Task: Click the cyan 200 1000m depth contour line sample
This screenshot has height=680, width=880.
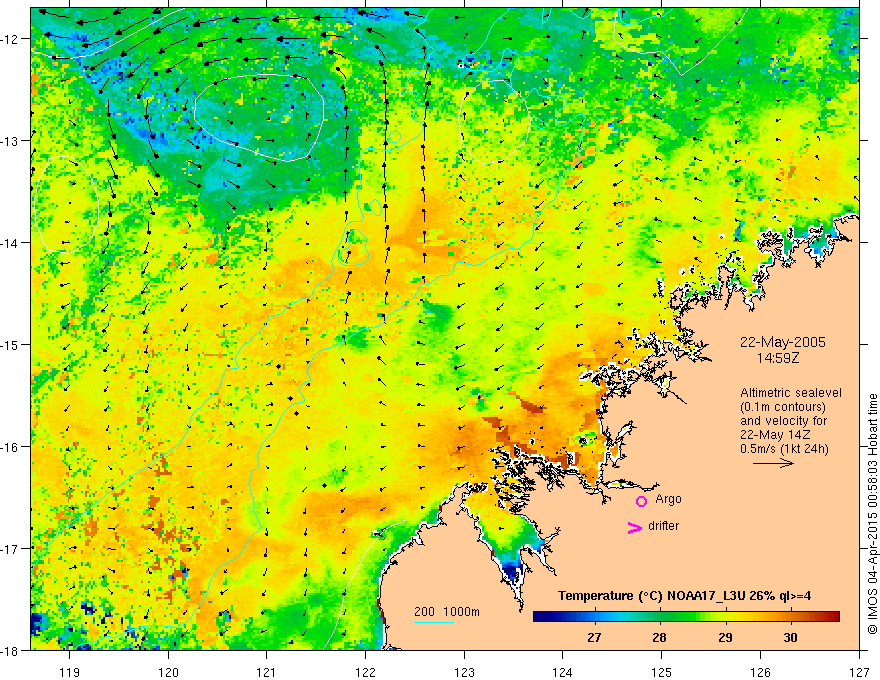Action: [x=434, y=622]
